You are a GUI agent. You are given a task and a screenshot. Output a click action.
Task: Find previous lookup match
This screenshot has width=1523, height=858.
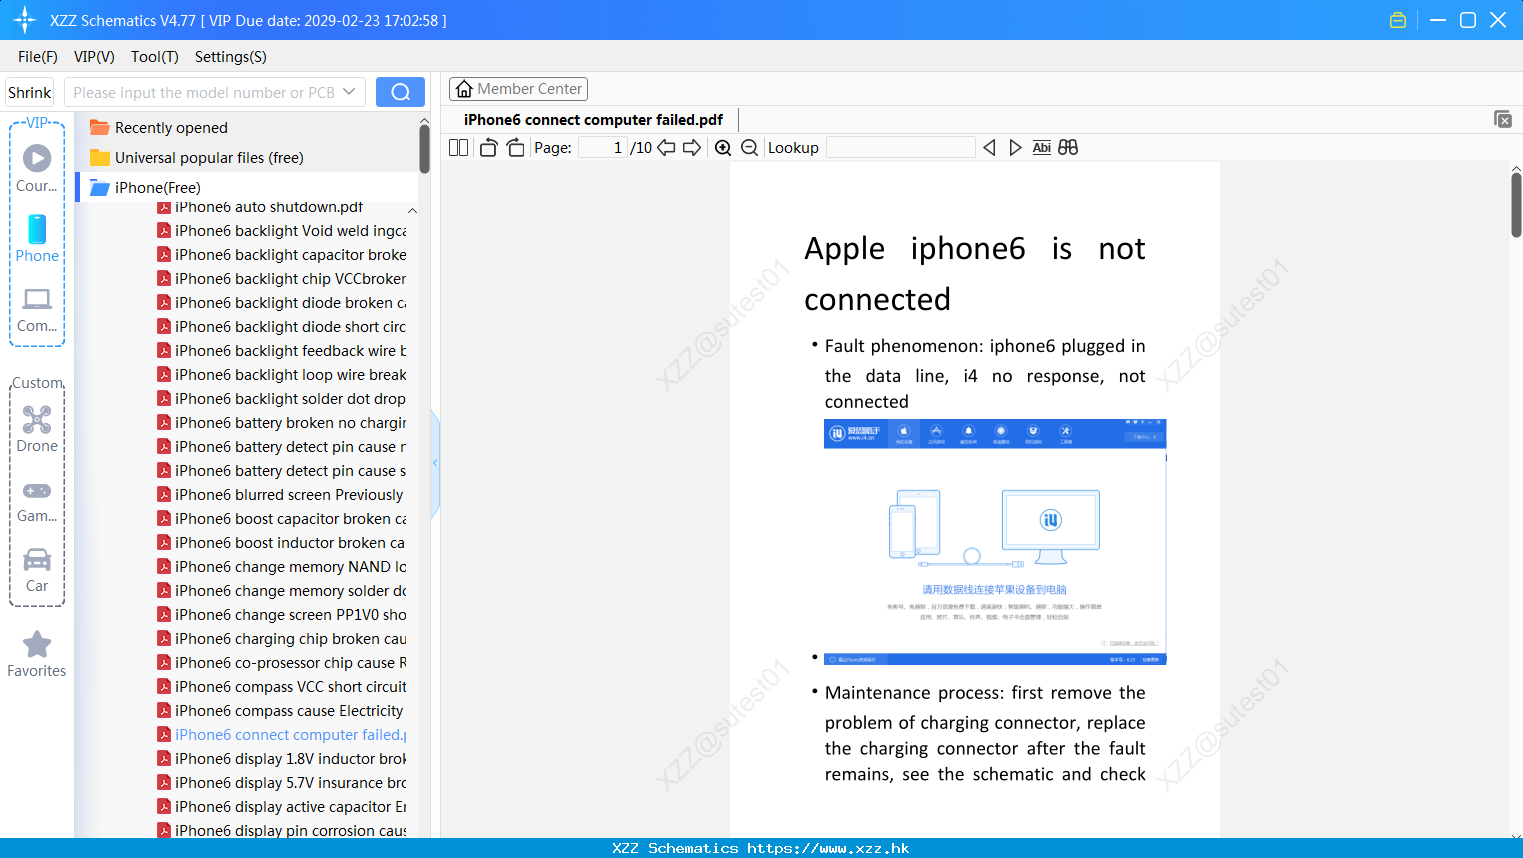click(x=989, y=148)
